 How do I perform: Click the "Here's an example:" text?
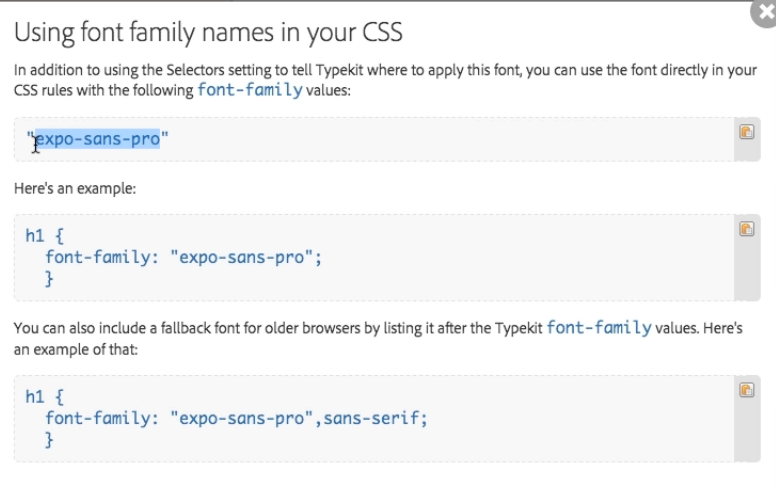pyautogui.click(x=75, y=191)
